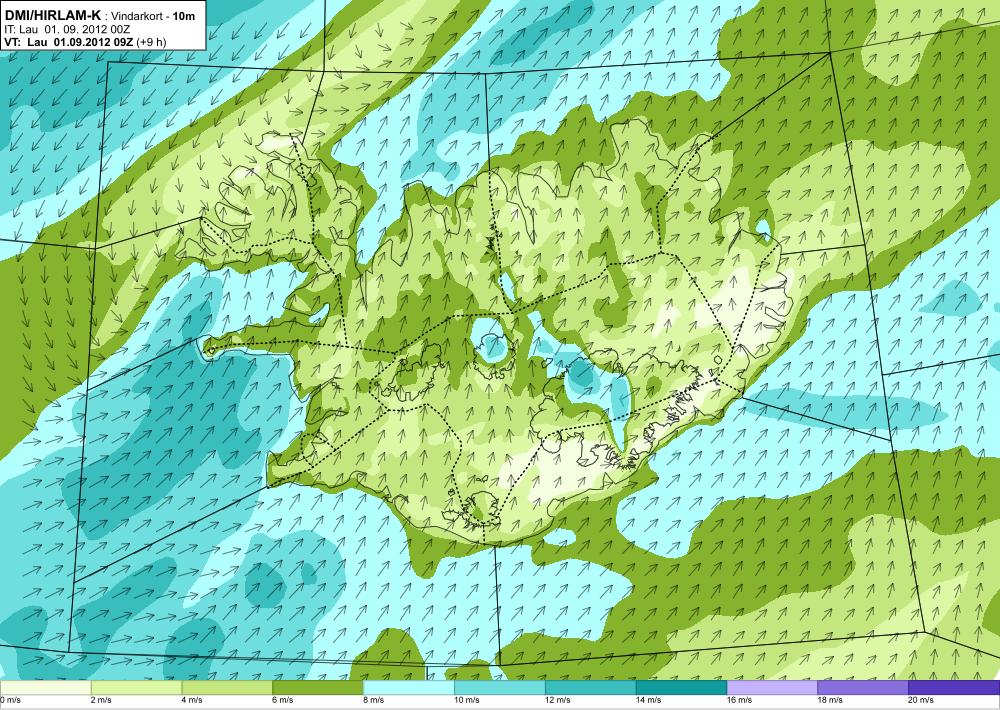Click the '12 m/s' legend label
Viewport: 1000px width, 710px height.
pos(559,700)
